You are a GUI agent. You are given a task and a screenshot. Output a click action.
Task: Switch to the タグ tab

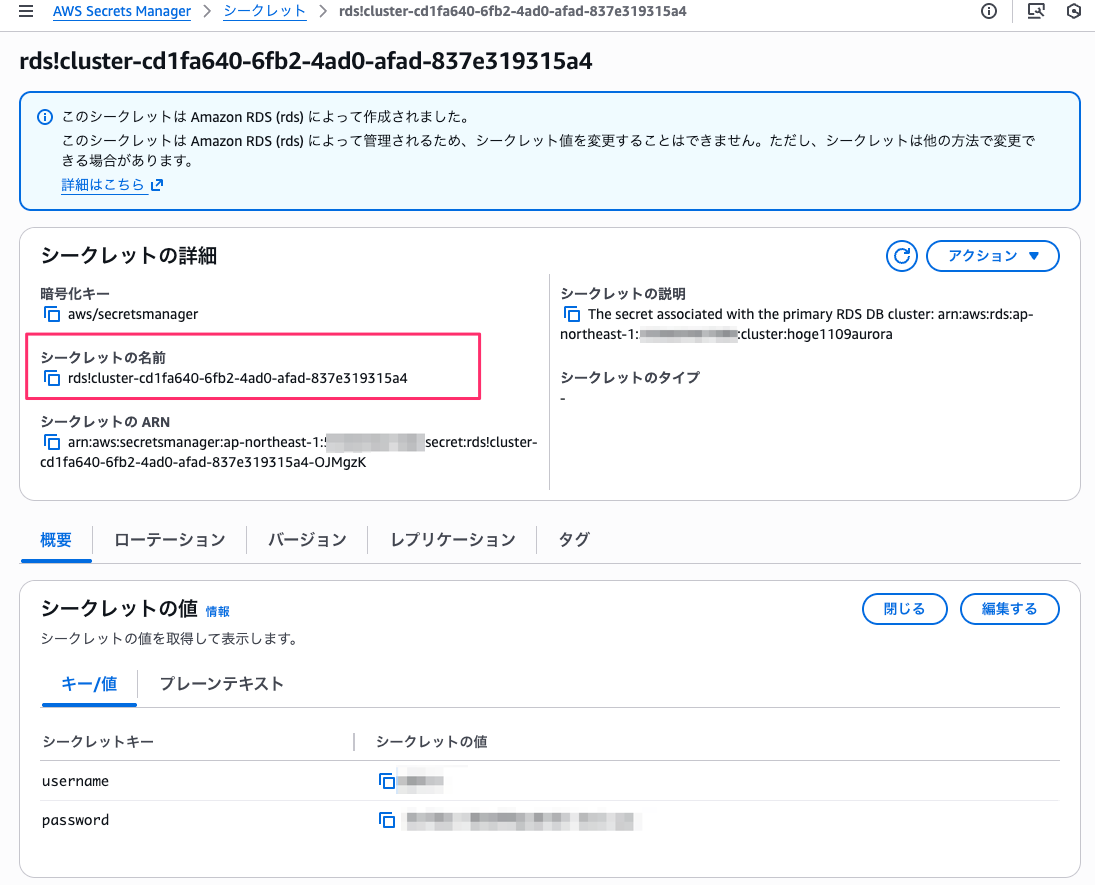(x=573, y=538)
